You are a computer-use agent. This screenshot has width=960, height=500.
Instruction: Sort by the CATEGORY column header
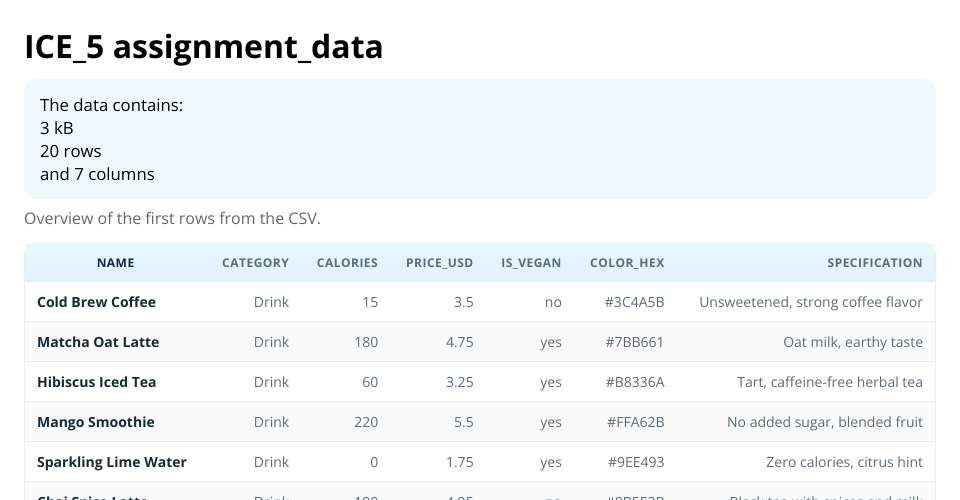[255, 263]
